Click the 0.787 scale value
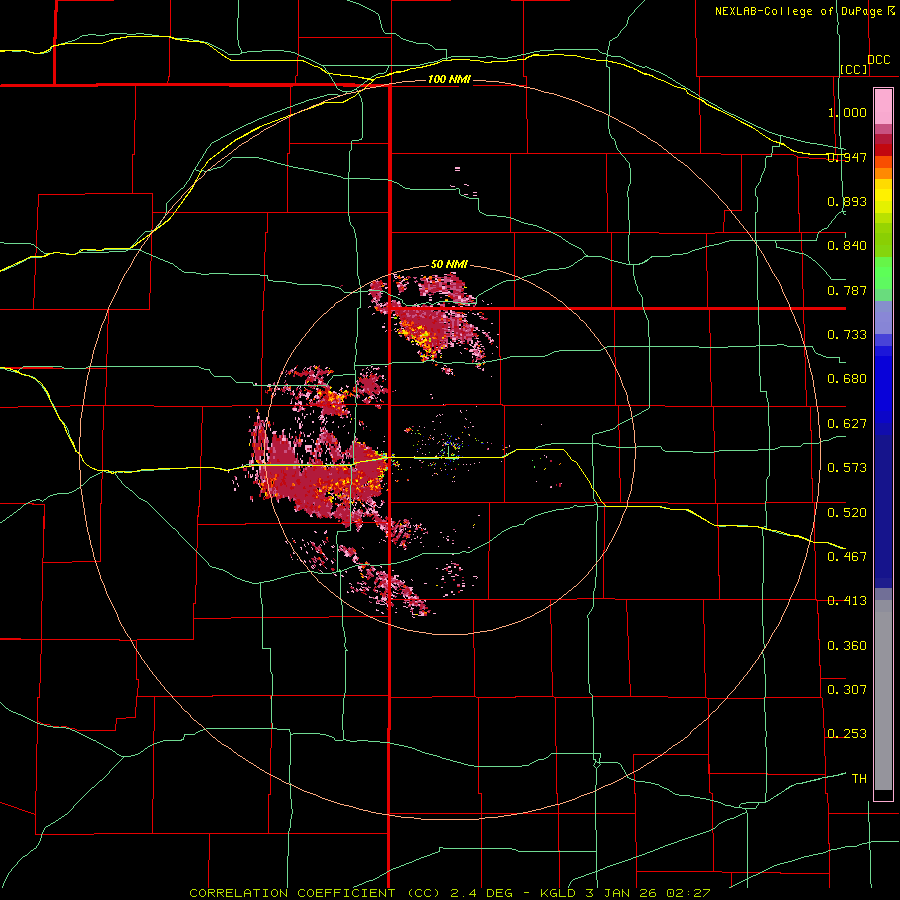This screenshot has width=900, height=900. tap(847, 290)
